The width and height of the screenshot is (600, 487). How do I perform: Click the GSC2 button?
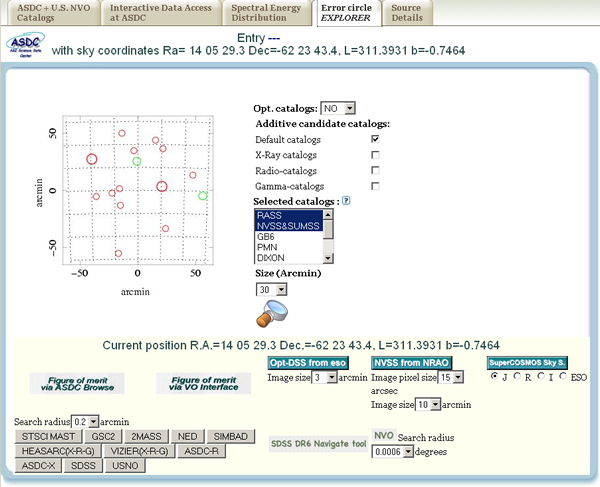pos(103,437)
